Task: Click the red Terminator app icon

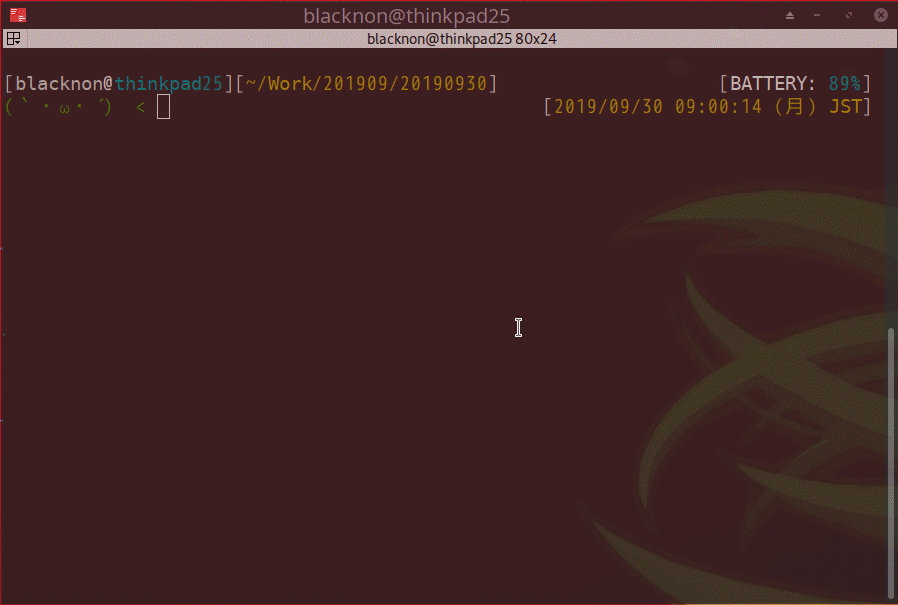Action: coord(18,15)
